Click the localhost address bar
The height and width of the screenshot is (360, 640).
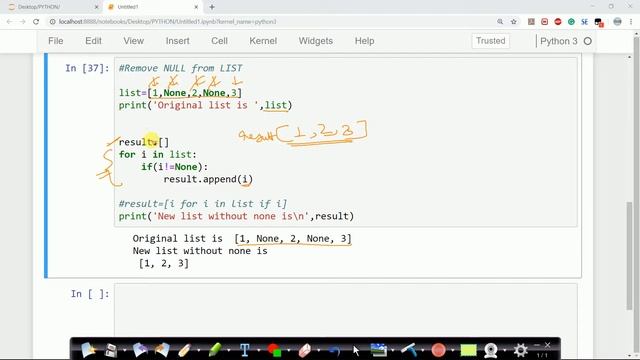(x=269, y=22)
